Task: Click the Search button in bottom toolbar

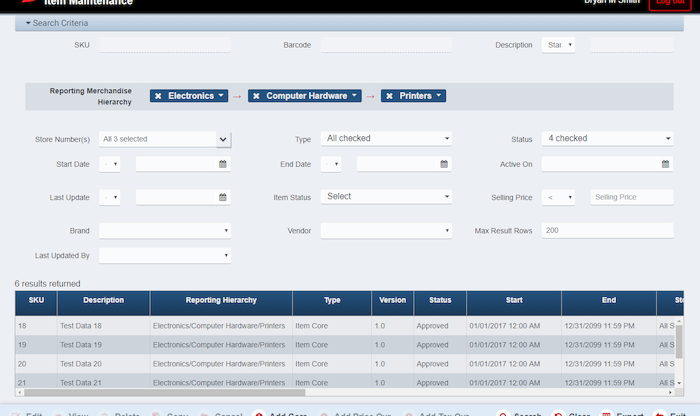Action: pos(520,414)
